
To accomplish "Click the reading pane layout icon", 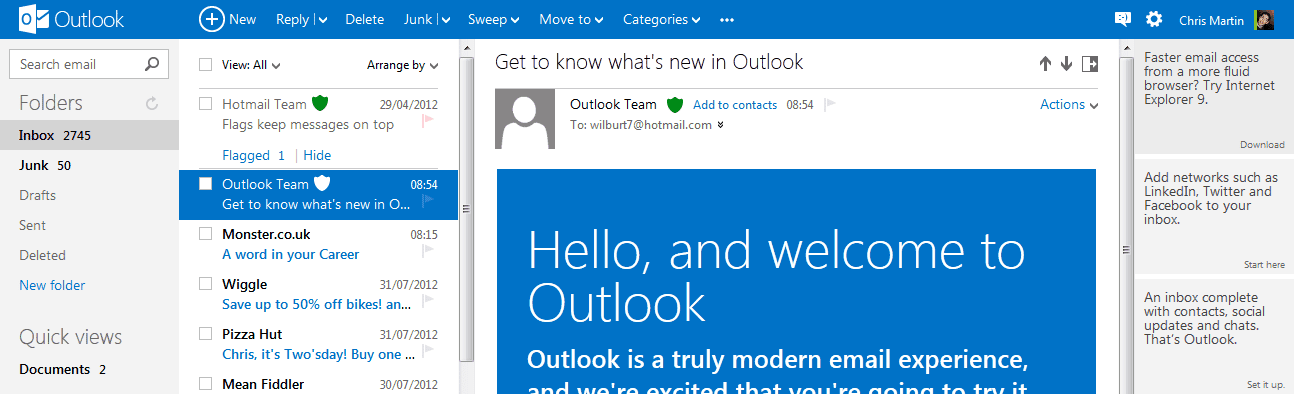I will click(x=1090, y=64).
